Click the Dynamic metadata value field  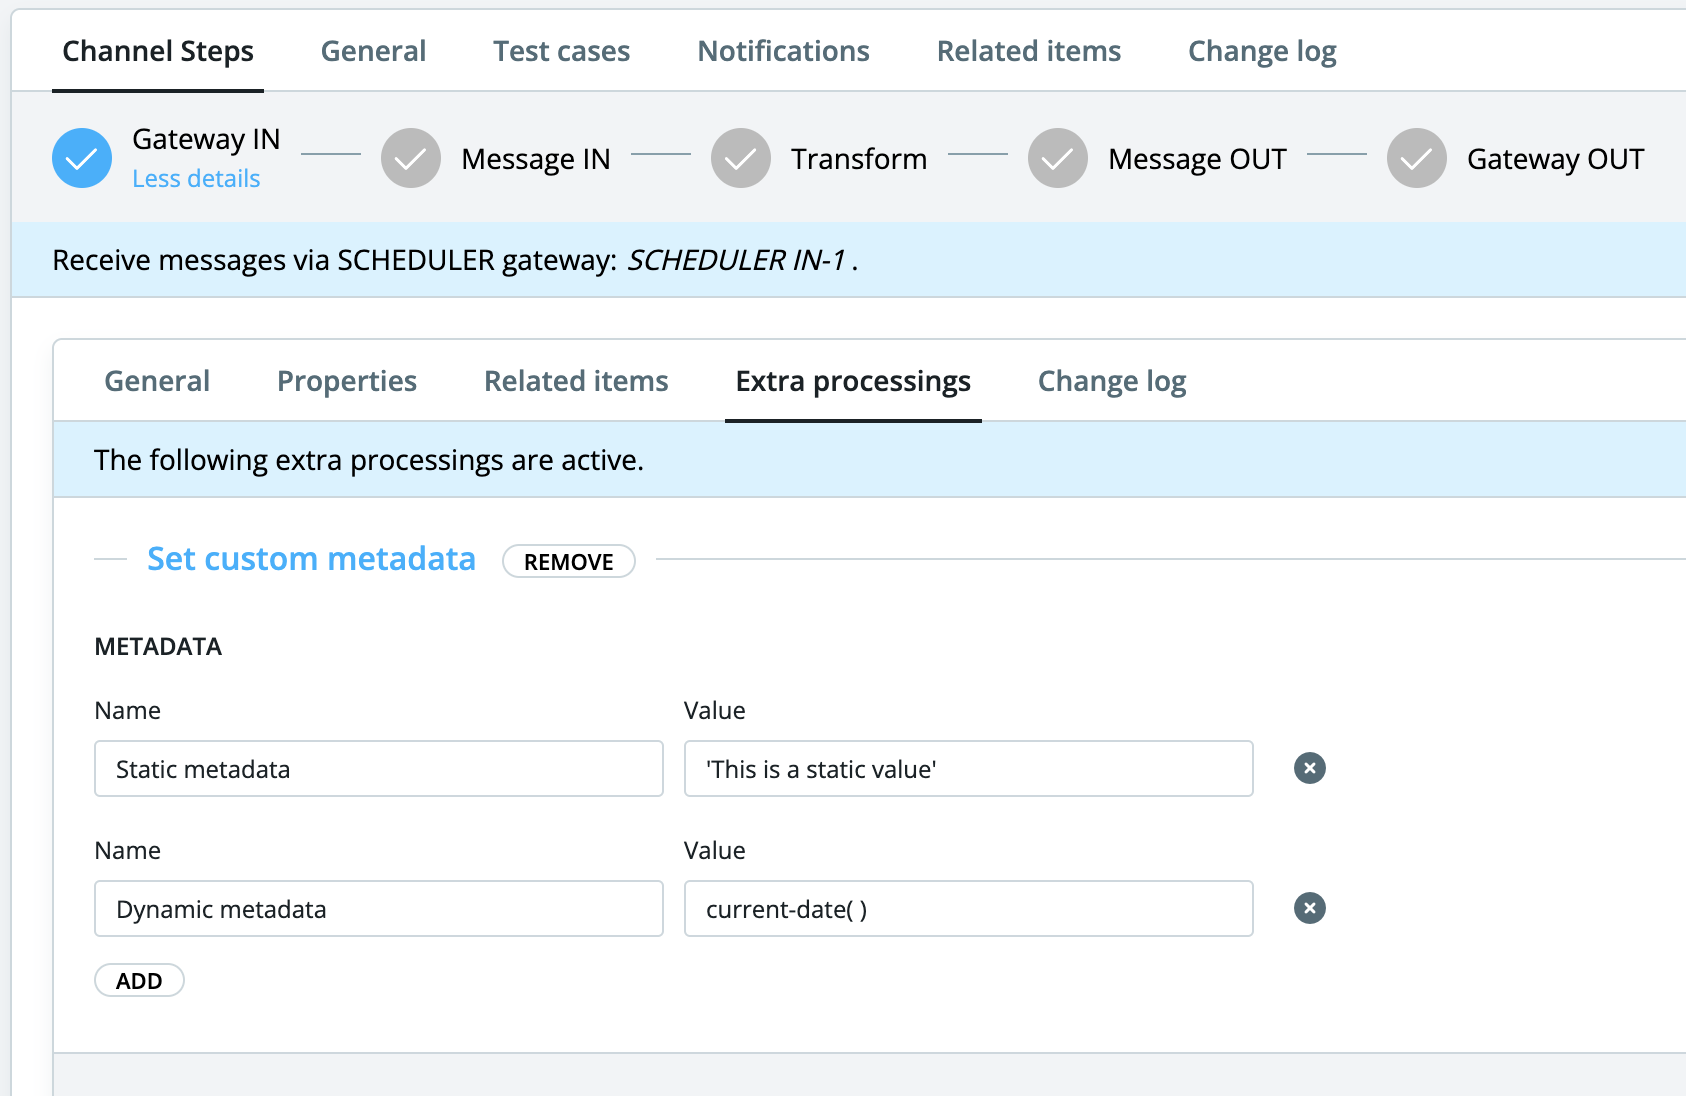point(968,908)
